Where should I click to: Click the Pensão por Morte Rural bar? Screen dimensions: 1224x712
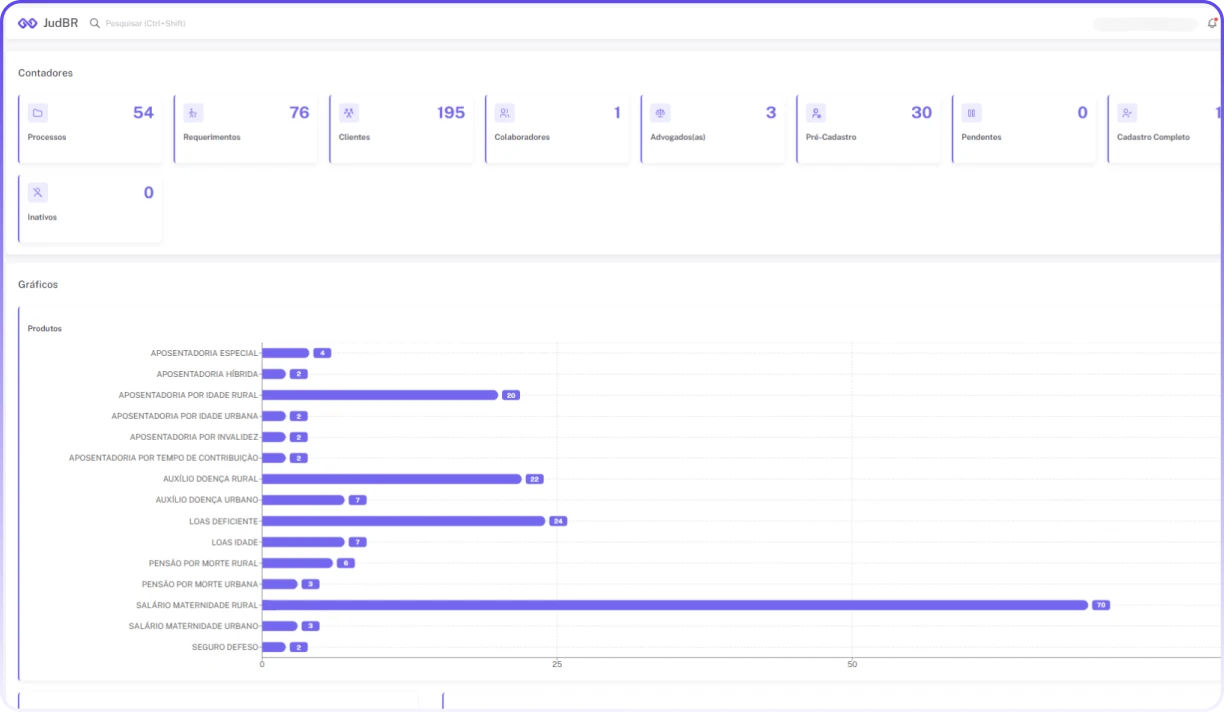point(297,563)
